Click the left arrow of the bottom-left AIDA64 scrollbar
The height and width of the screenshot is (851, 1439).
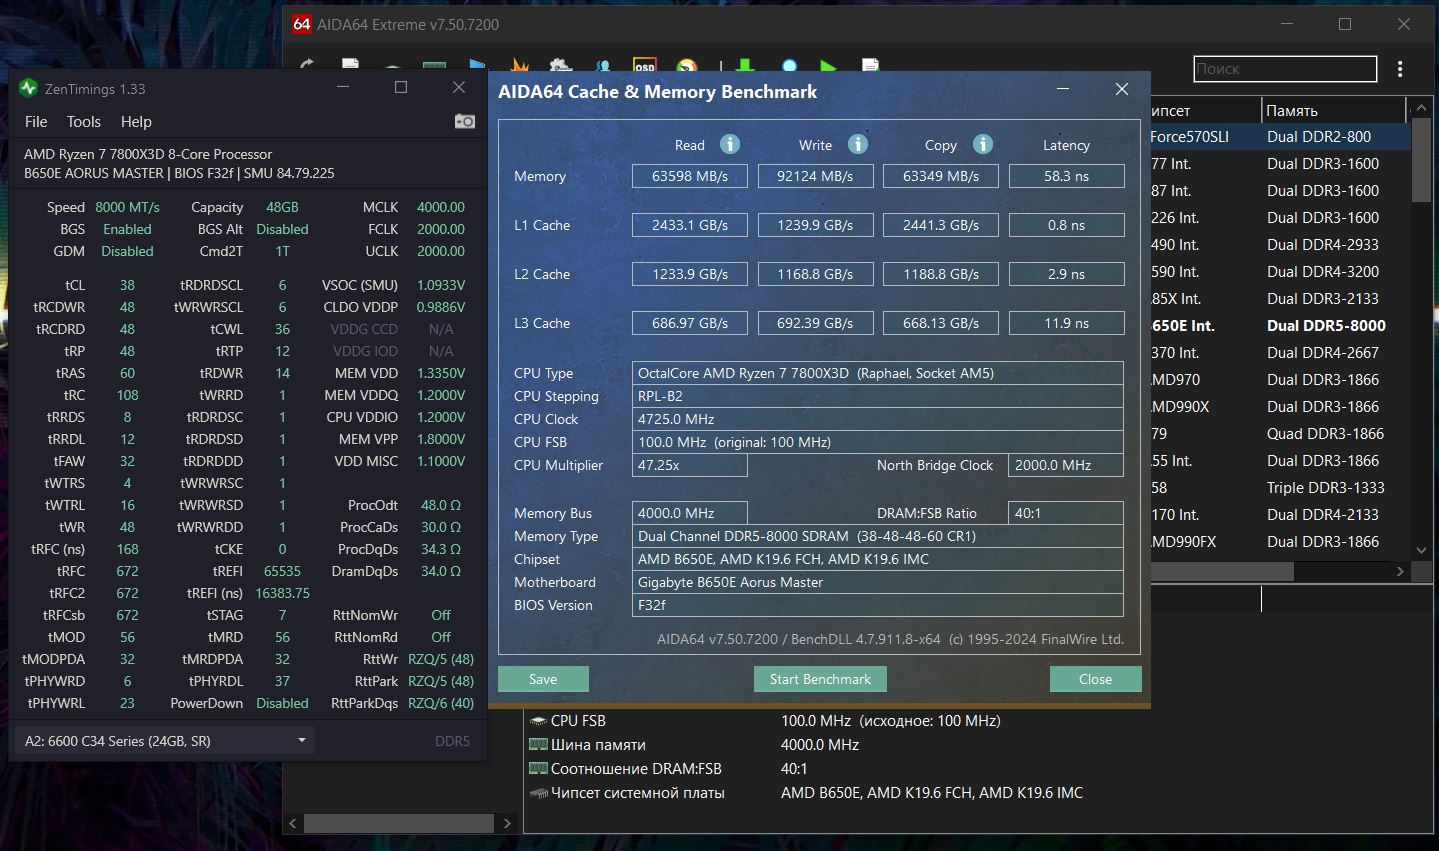293,824
